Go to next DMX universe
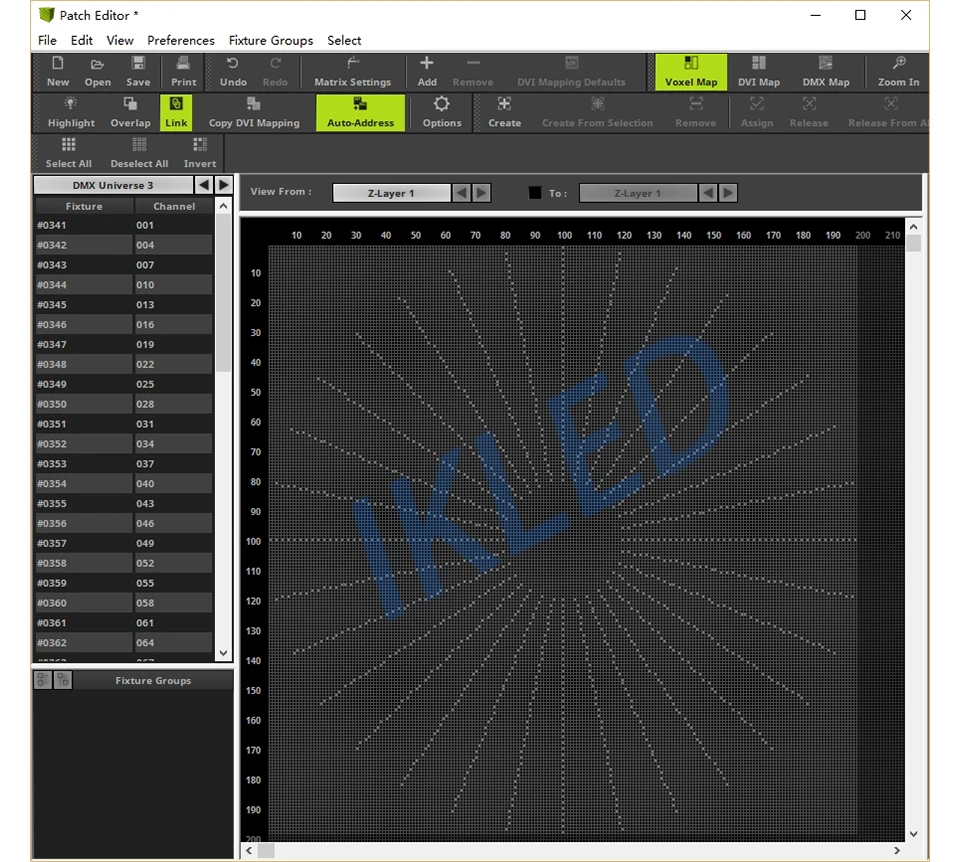This screenshot has width=960, height=862. (223, 184)
